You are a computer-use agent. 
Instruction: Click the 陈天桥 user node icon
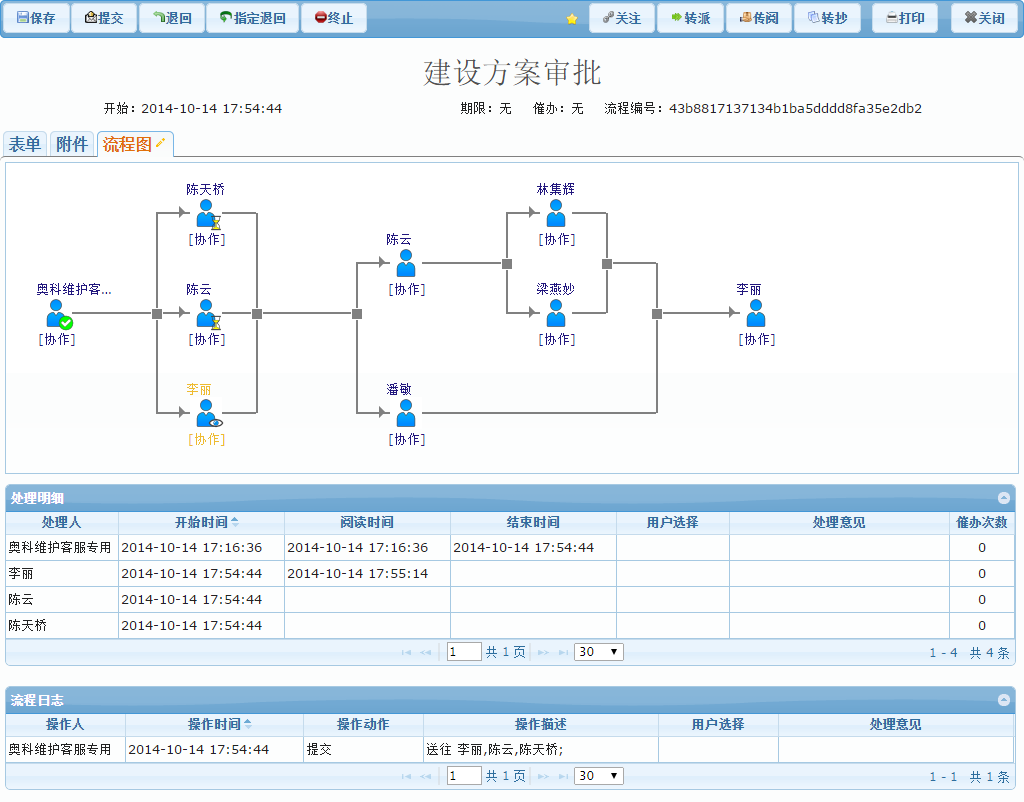coord(206,214)
